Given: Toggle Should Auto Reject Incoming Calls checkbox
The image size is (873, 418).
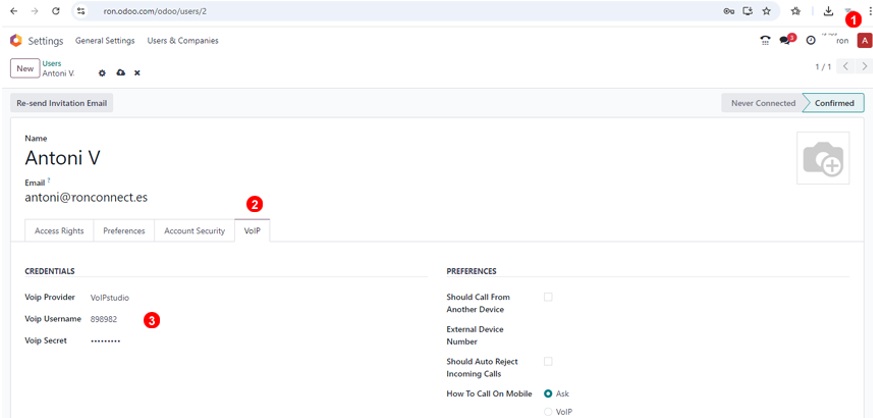Looking at the screenshot, I should pyautogui.click(x=548, y=361).
